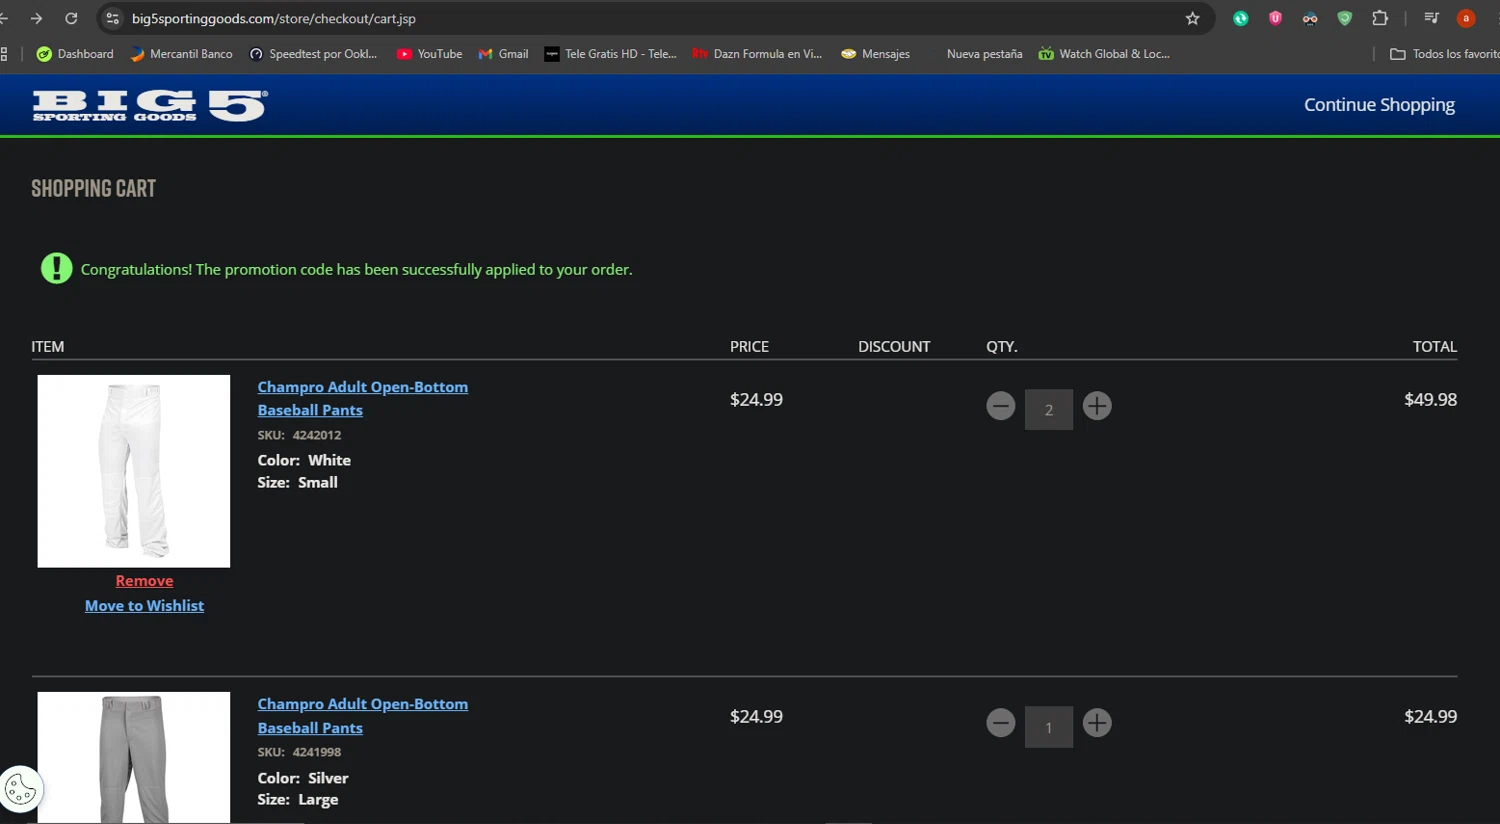Remove the White Small baseball pants
1500x824 pixels.
point(144,581)
